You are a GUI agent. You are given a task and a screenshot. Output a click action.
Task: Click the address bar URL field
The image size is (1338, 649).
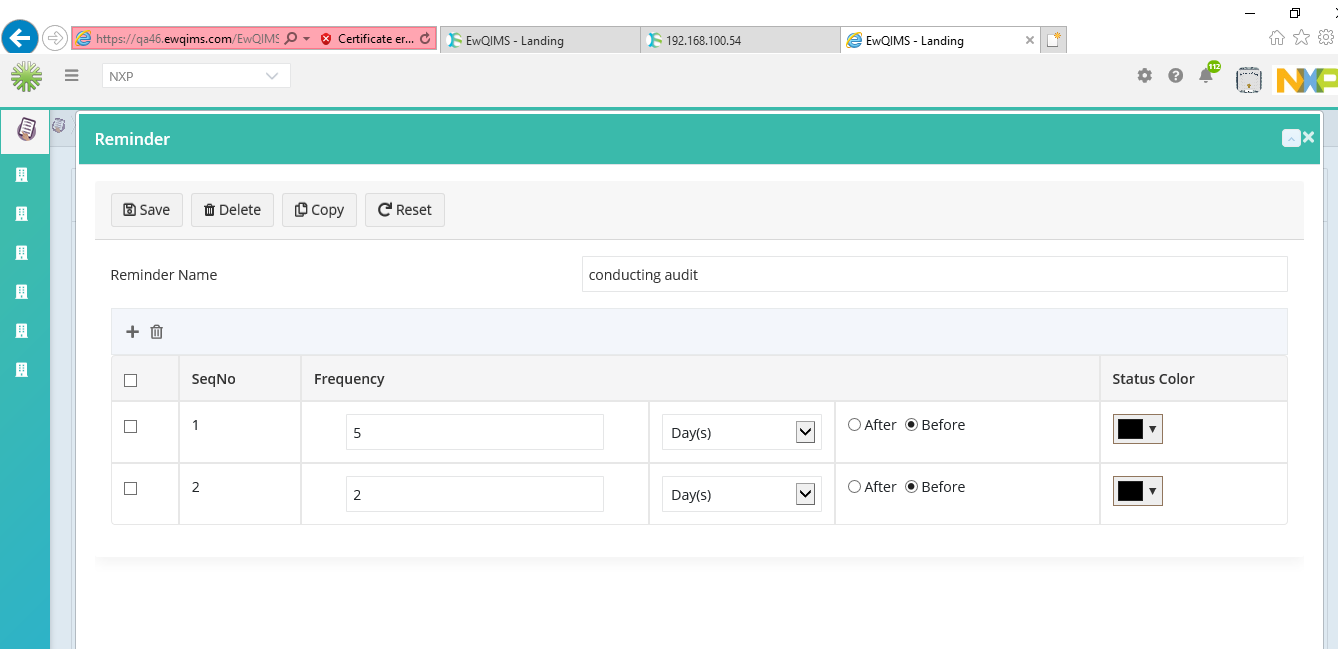pyautogui.click(x=186, y=39)
